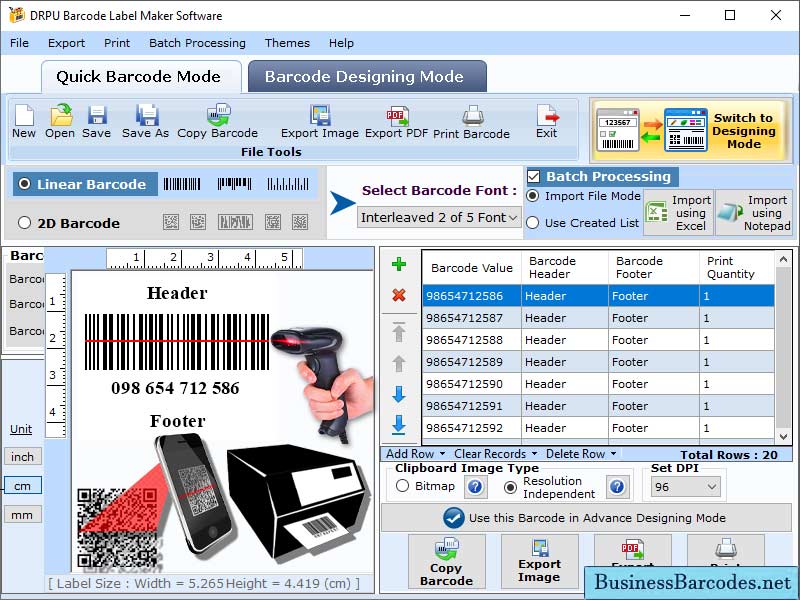The height and width of the screenshot is (600, 800).
Task: Click Export Image in File Tools toolbar
Action: pos(320,121)
